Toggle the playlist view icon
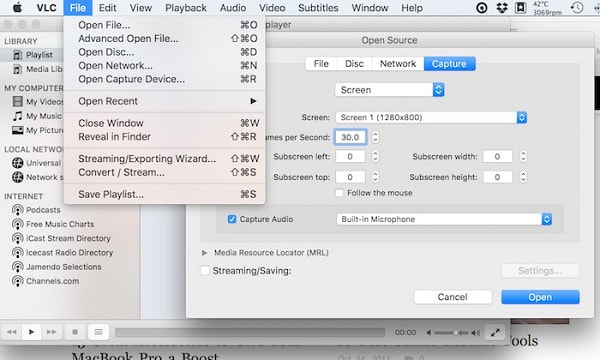This screenshot has height=360, width=600. tap(98, 332)
